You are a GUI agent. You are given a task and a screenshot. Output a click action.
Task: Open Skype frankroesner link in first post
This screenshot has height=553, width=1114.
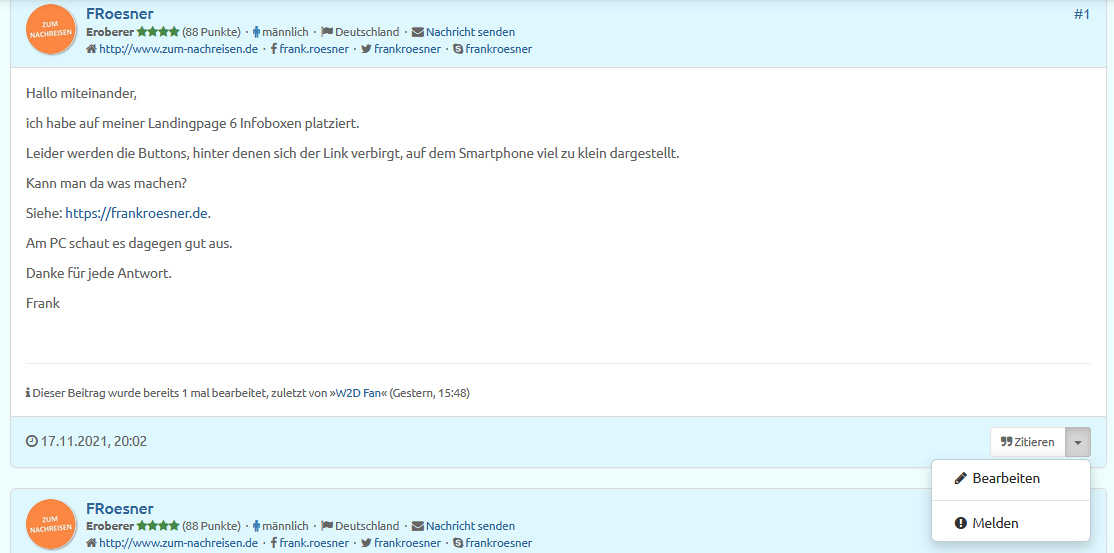(499, 49)
